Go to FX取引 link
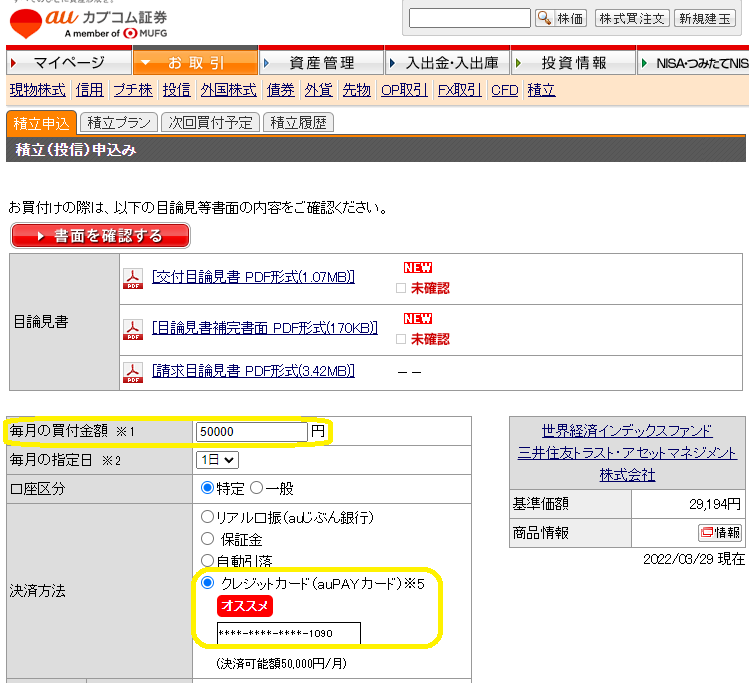Viewport: 749px width, 683px height. pyautogui.click(x=460, y=90)
